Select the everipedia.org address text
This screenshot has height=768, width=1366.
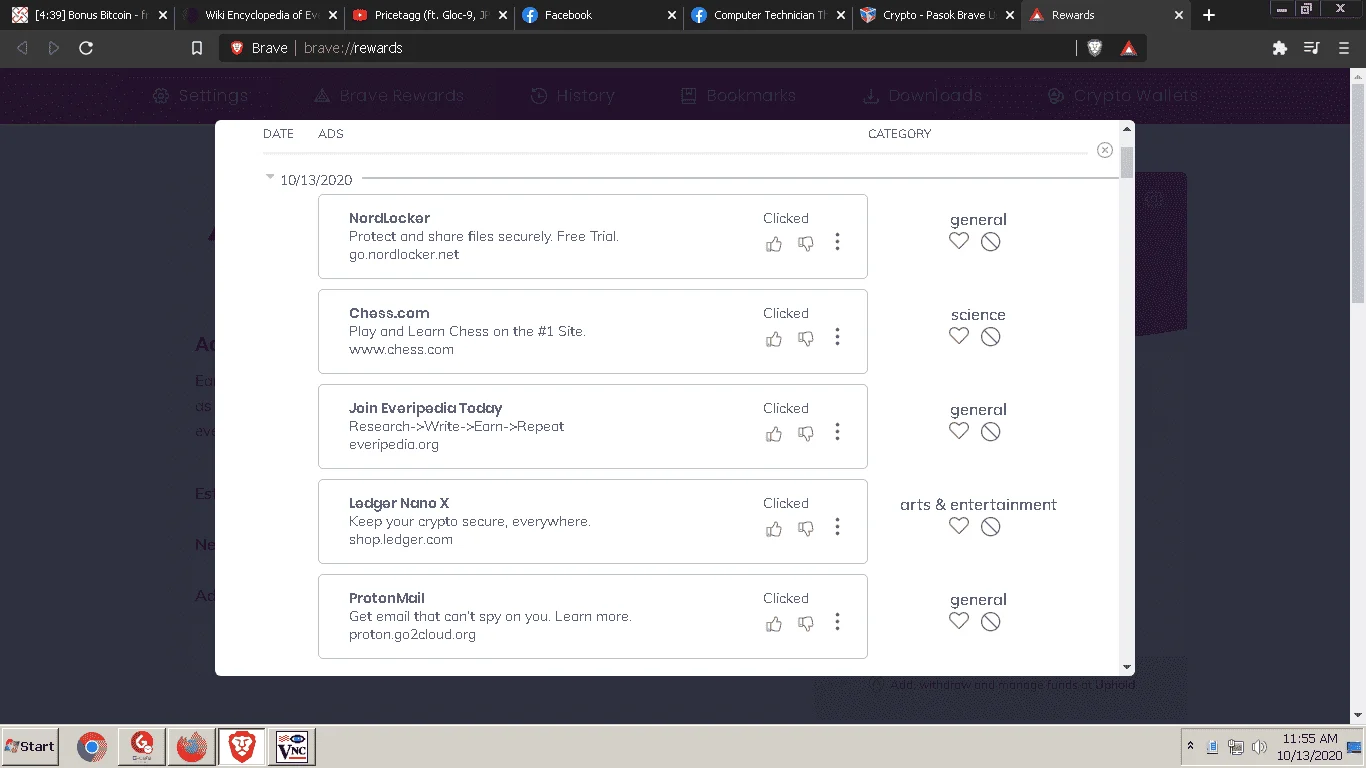(x=394, y=445)
